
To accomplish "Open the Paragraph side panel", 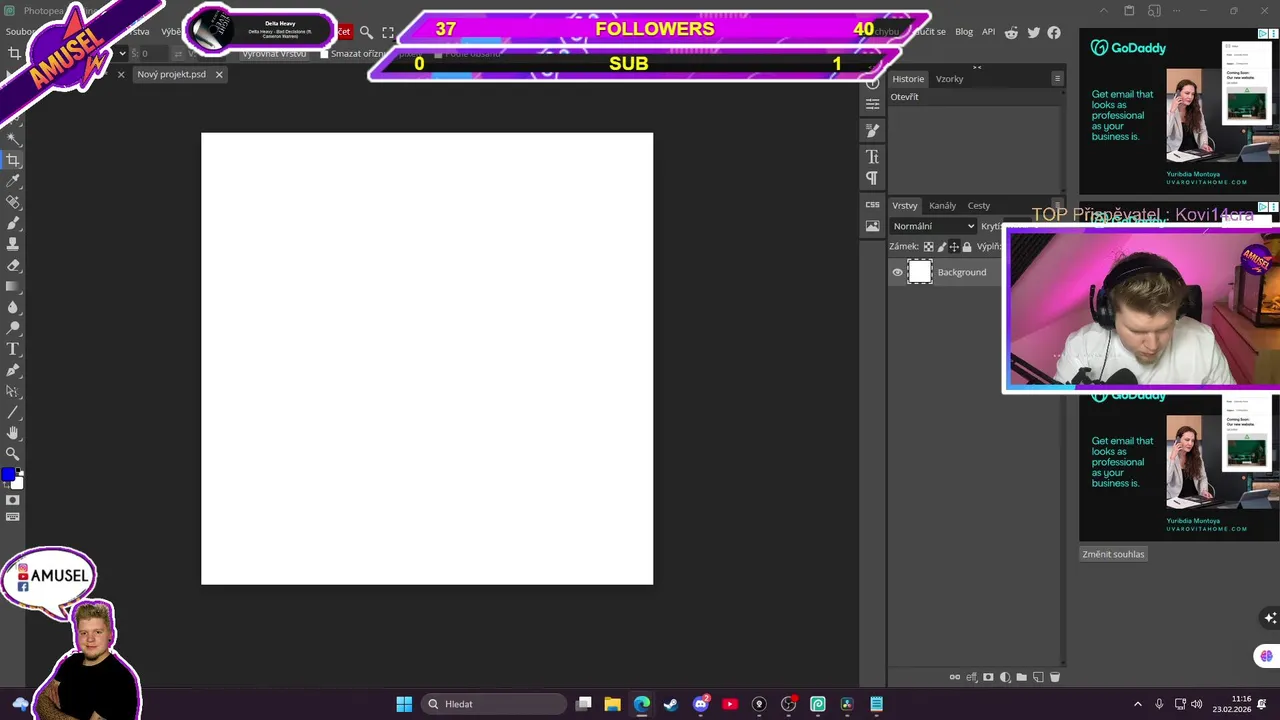I will 873,179.
